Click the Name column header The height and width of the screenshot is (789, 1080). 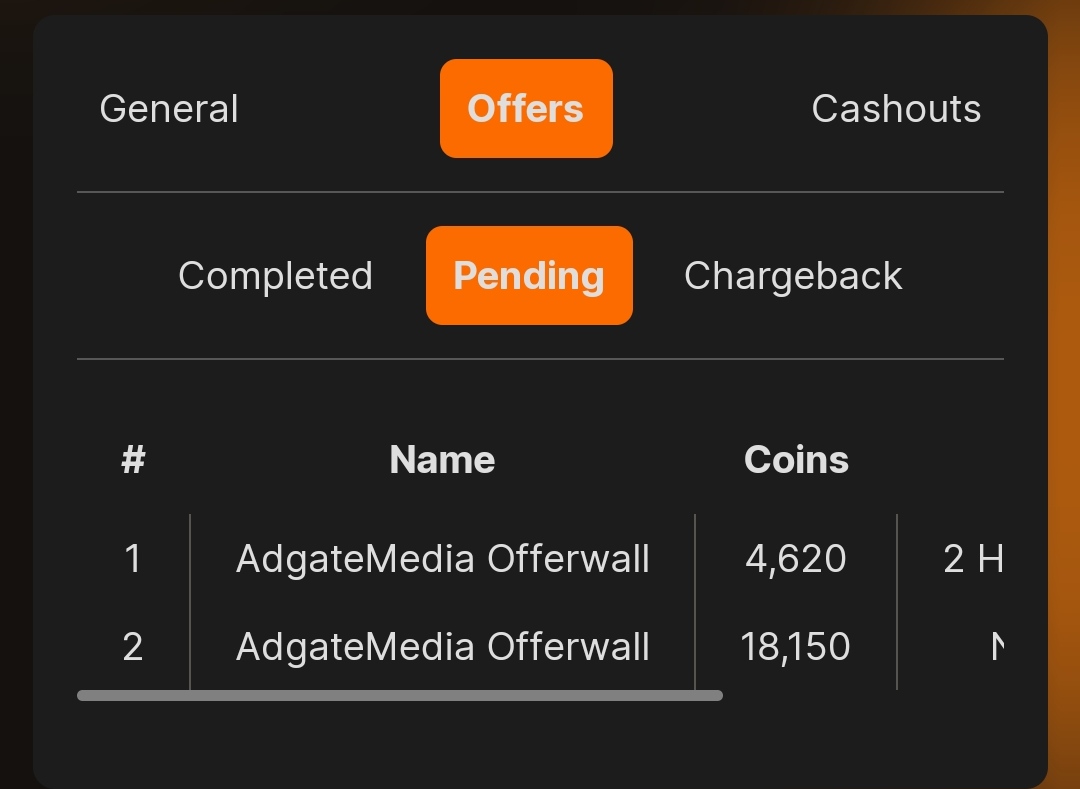(442, 460)
